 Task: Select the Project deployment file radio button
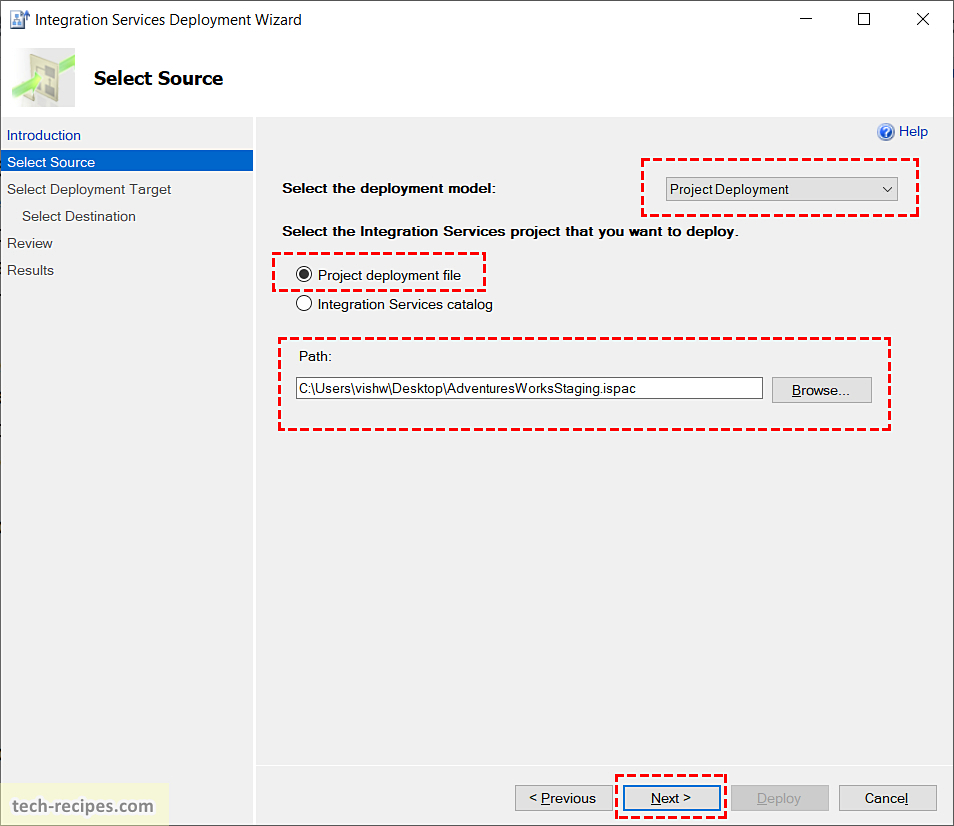tap(304, 274)
